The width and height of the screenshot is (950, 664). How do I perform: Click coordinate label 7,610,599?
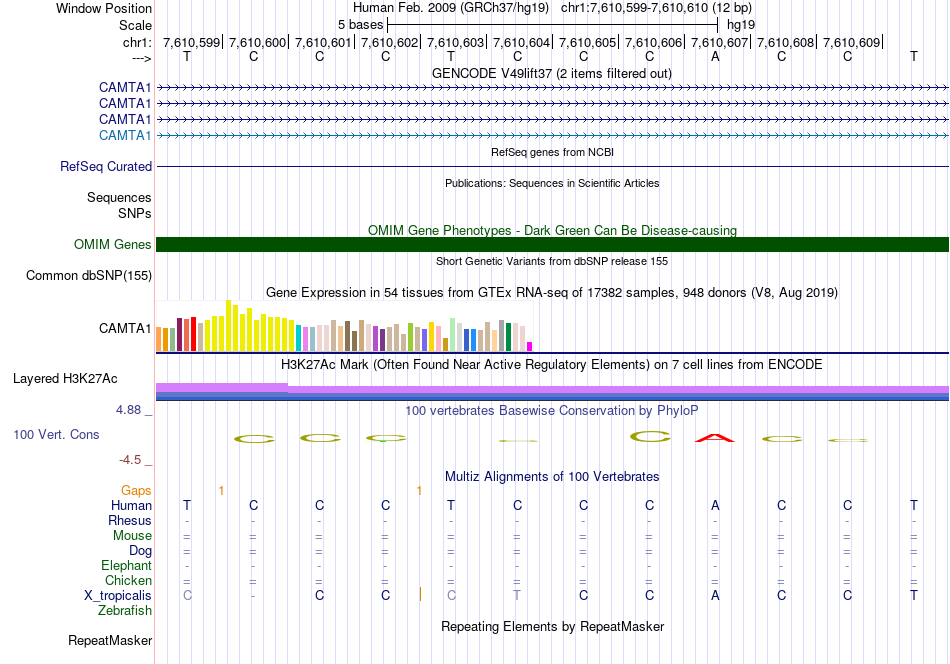click(191, 42)
